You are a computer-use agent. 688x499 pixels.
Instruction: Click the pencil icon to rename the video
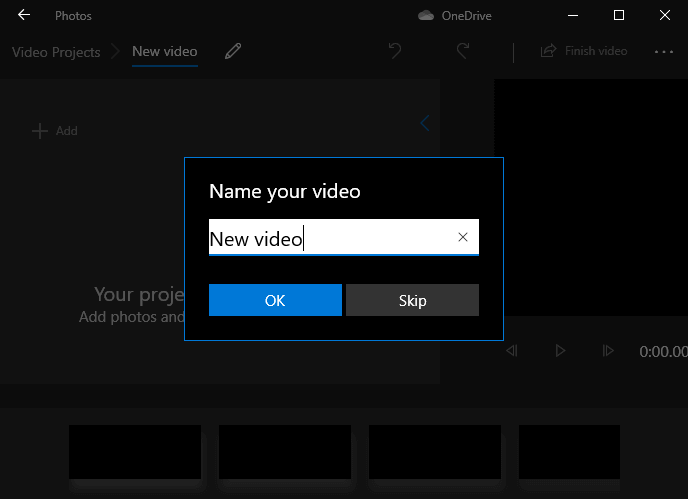click(233, 51)
